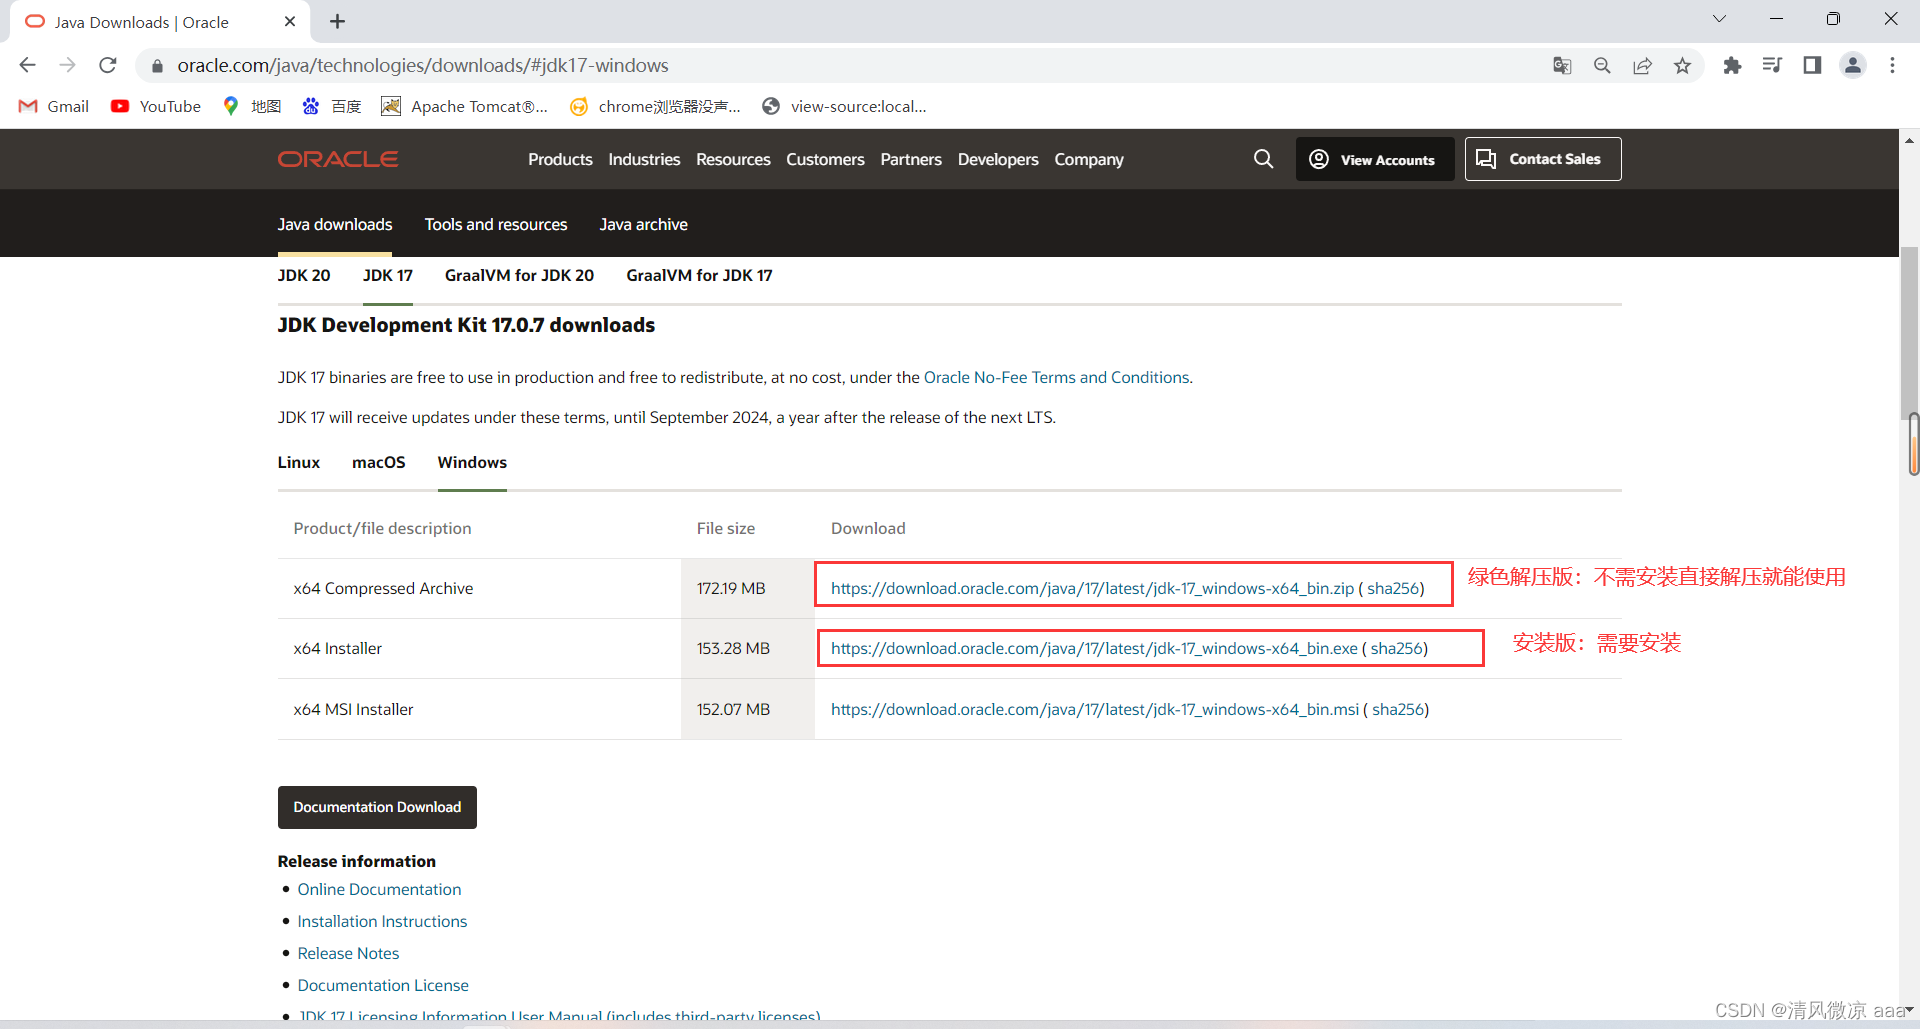This screenshot has height=1029, width=1920.
Task: Open a new browser tab with plus
Action: click(x=338, y=21)
